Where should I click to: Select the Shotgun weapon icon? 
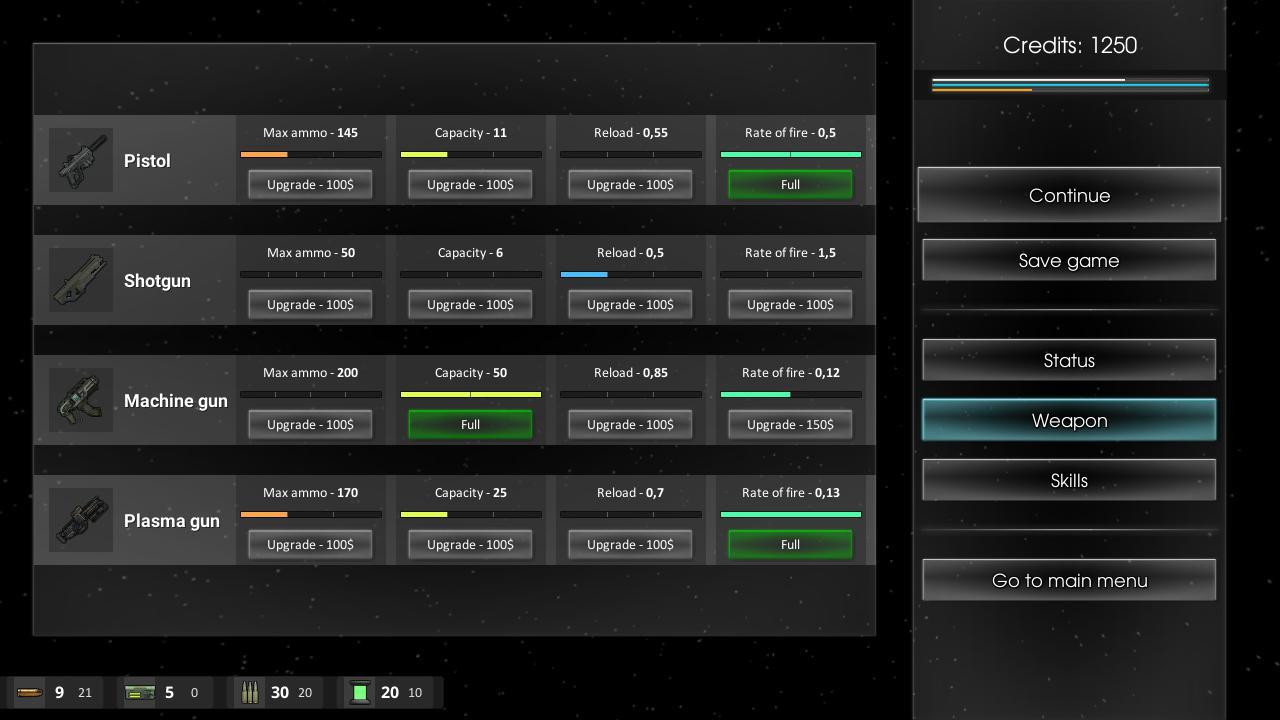(x=80, y=280)
